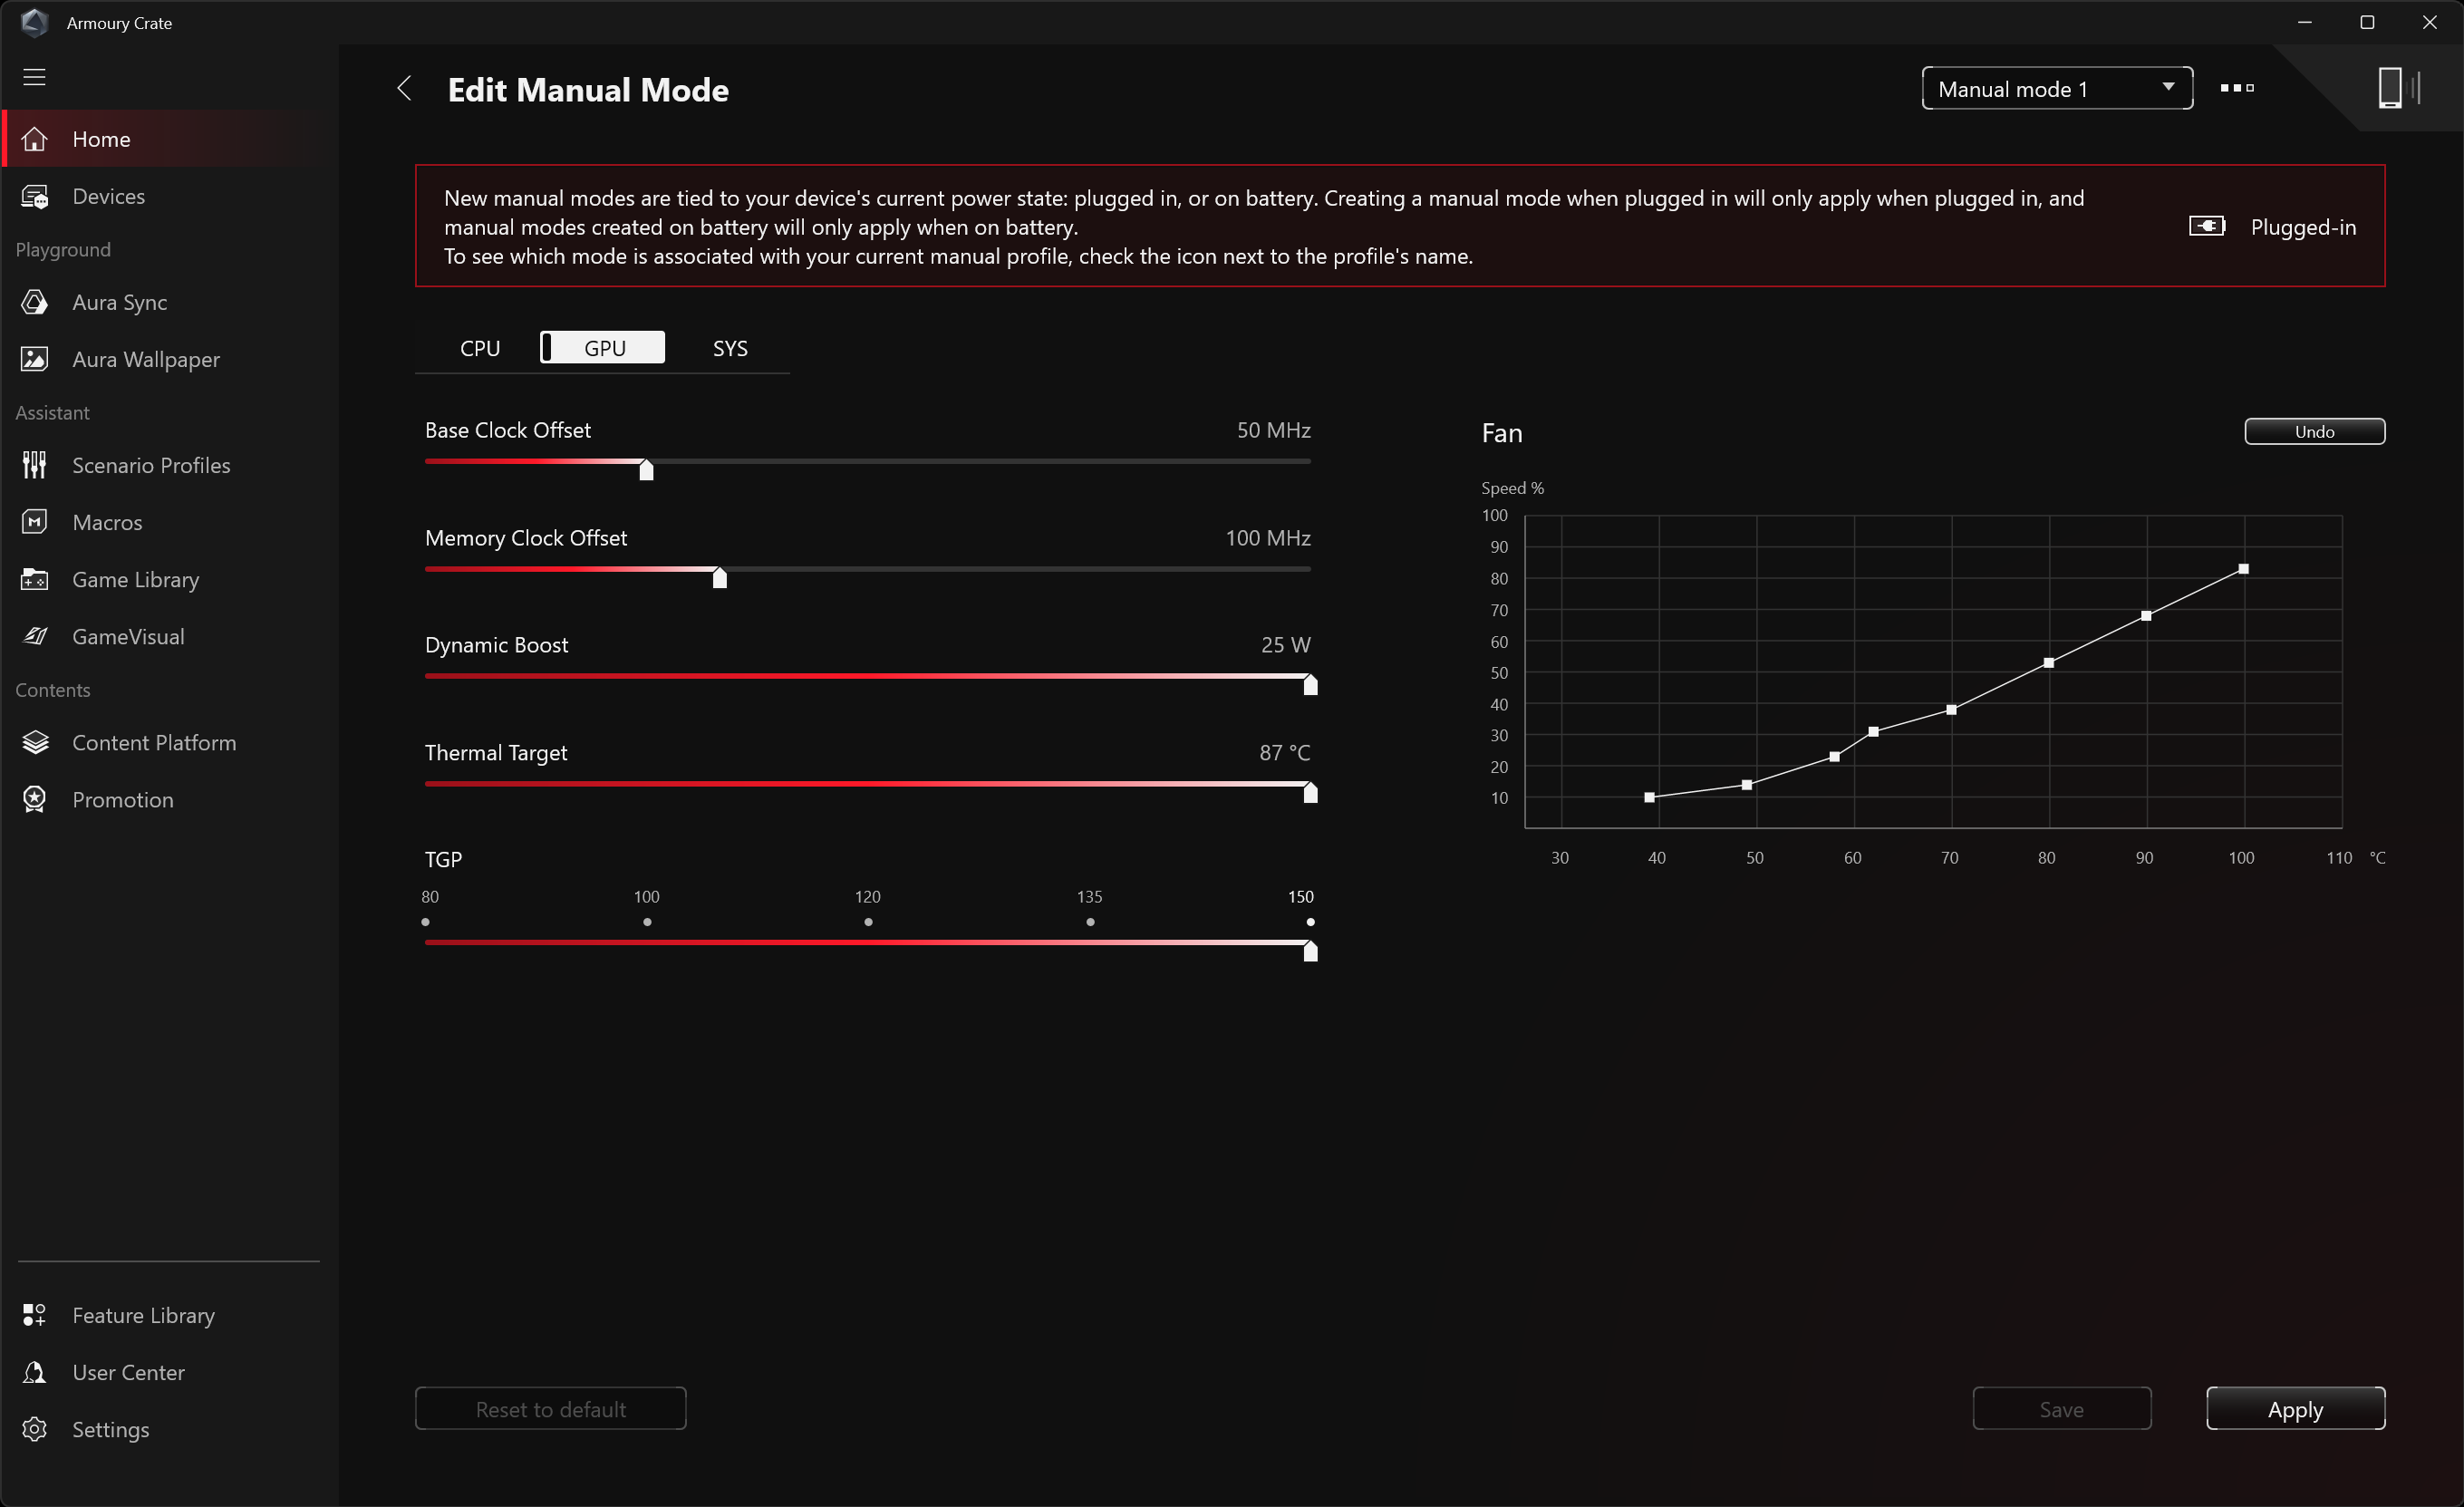Click the Scenario Profiles sliders icon

coord(35,465)
